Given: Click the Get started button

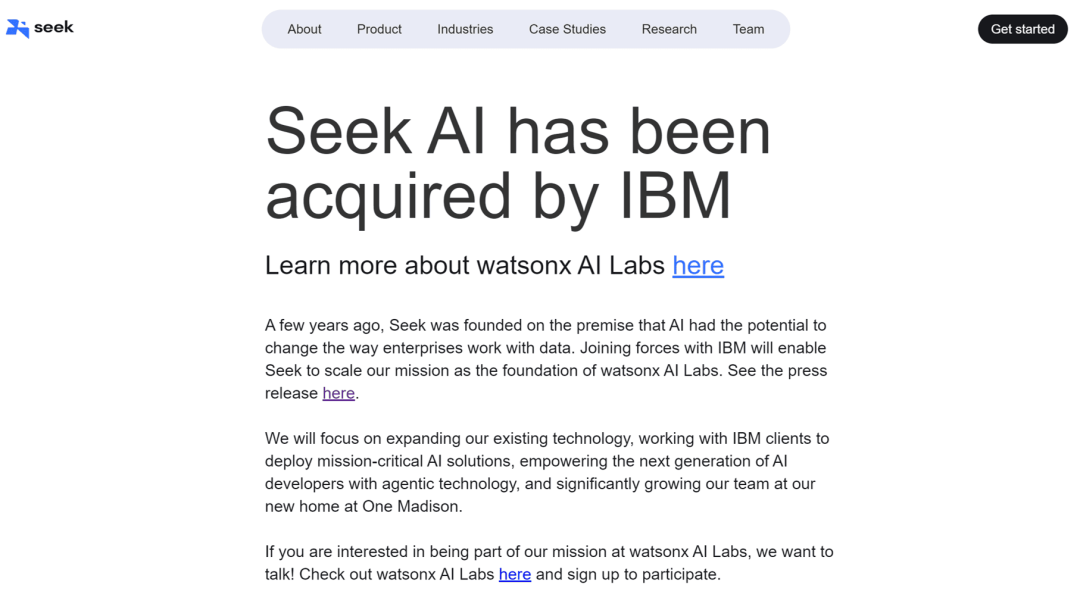Looking at the screenshot, I should [x=1023, y=29].
